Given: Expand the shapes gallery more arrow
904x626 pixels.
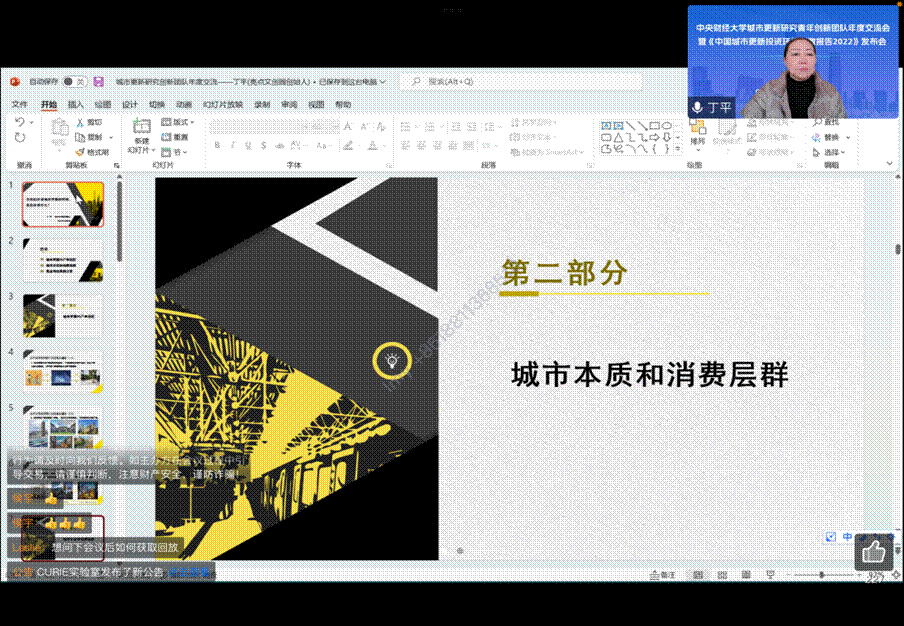Looking at the screenshot, I should 676,150.
